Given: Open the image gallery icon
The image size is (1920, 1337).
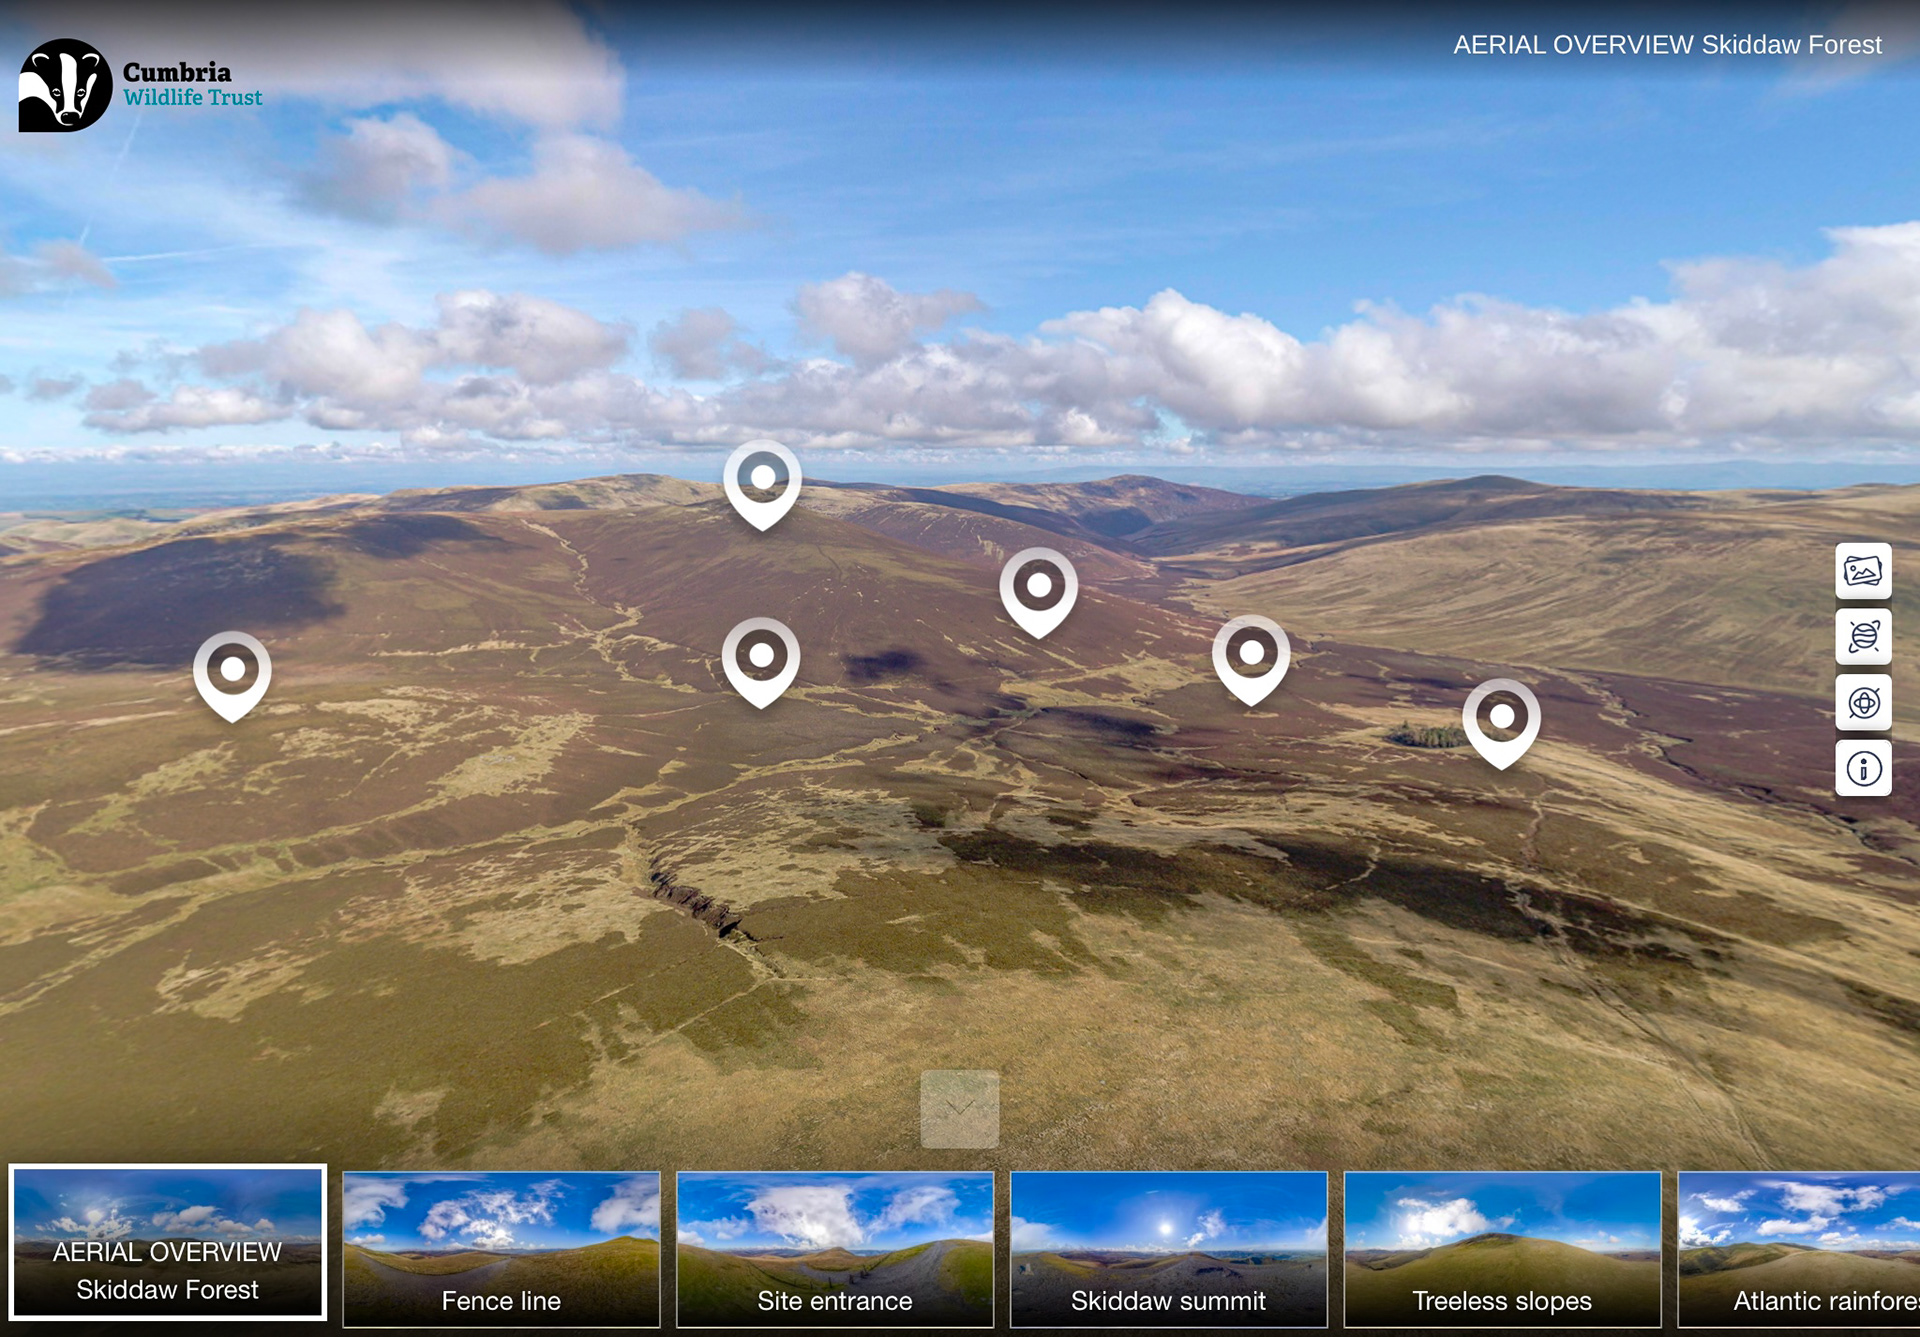Looking at the screenshot, I should pos(1863,572).
